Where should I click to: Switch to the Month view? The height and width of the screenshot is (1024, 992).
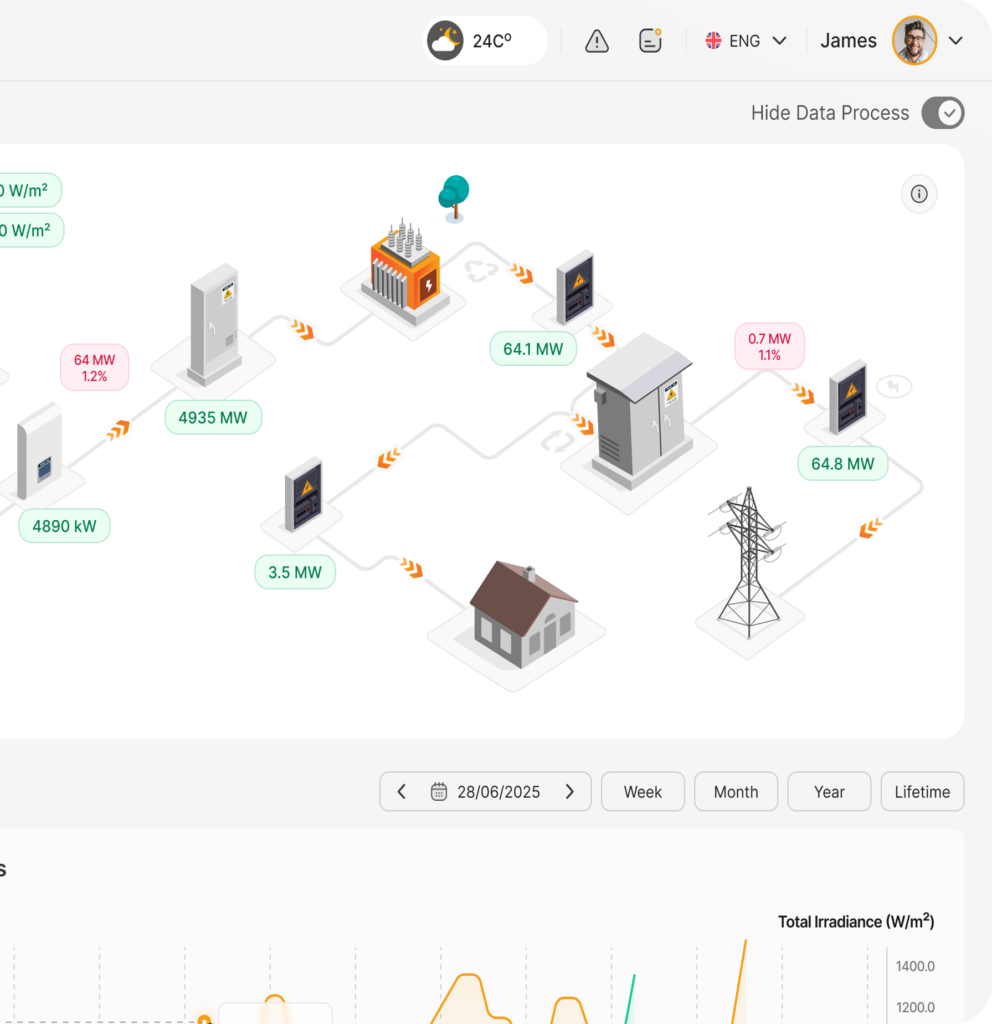pyautogui.click(x=736, y=792)
